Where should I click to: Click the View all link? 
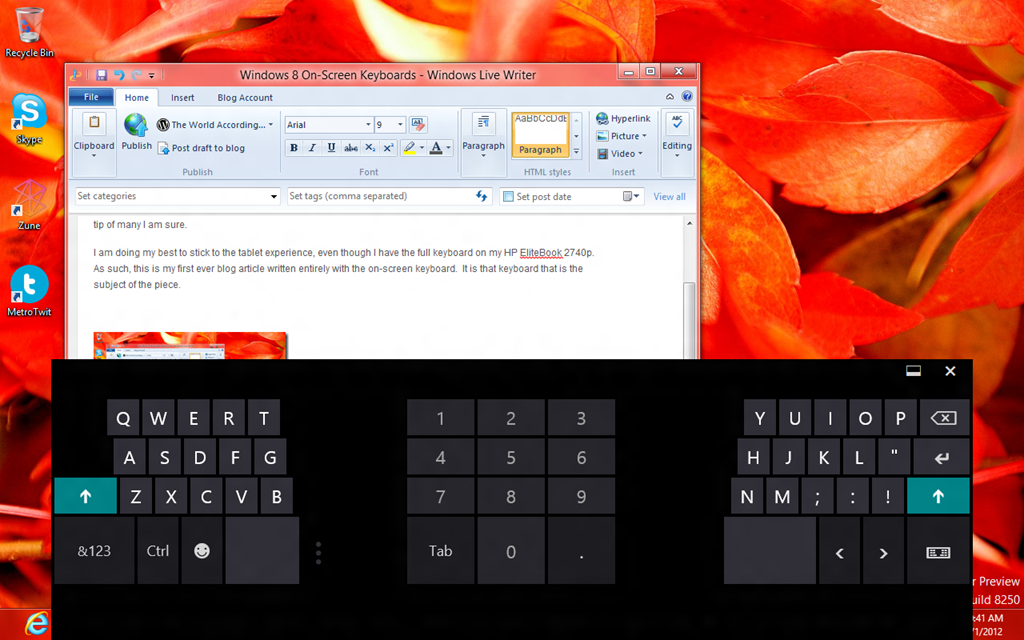(x=669, y=197)
